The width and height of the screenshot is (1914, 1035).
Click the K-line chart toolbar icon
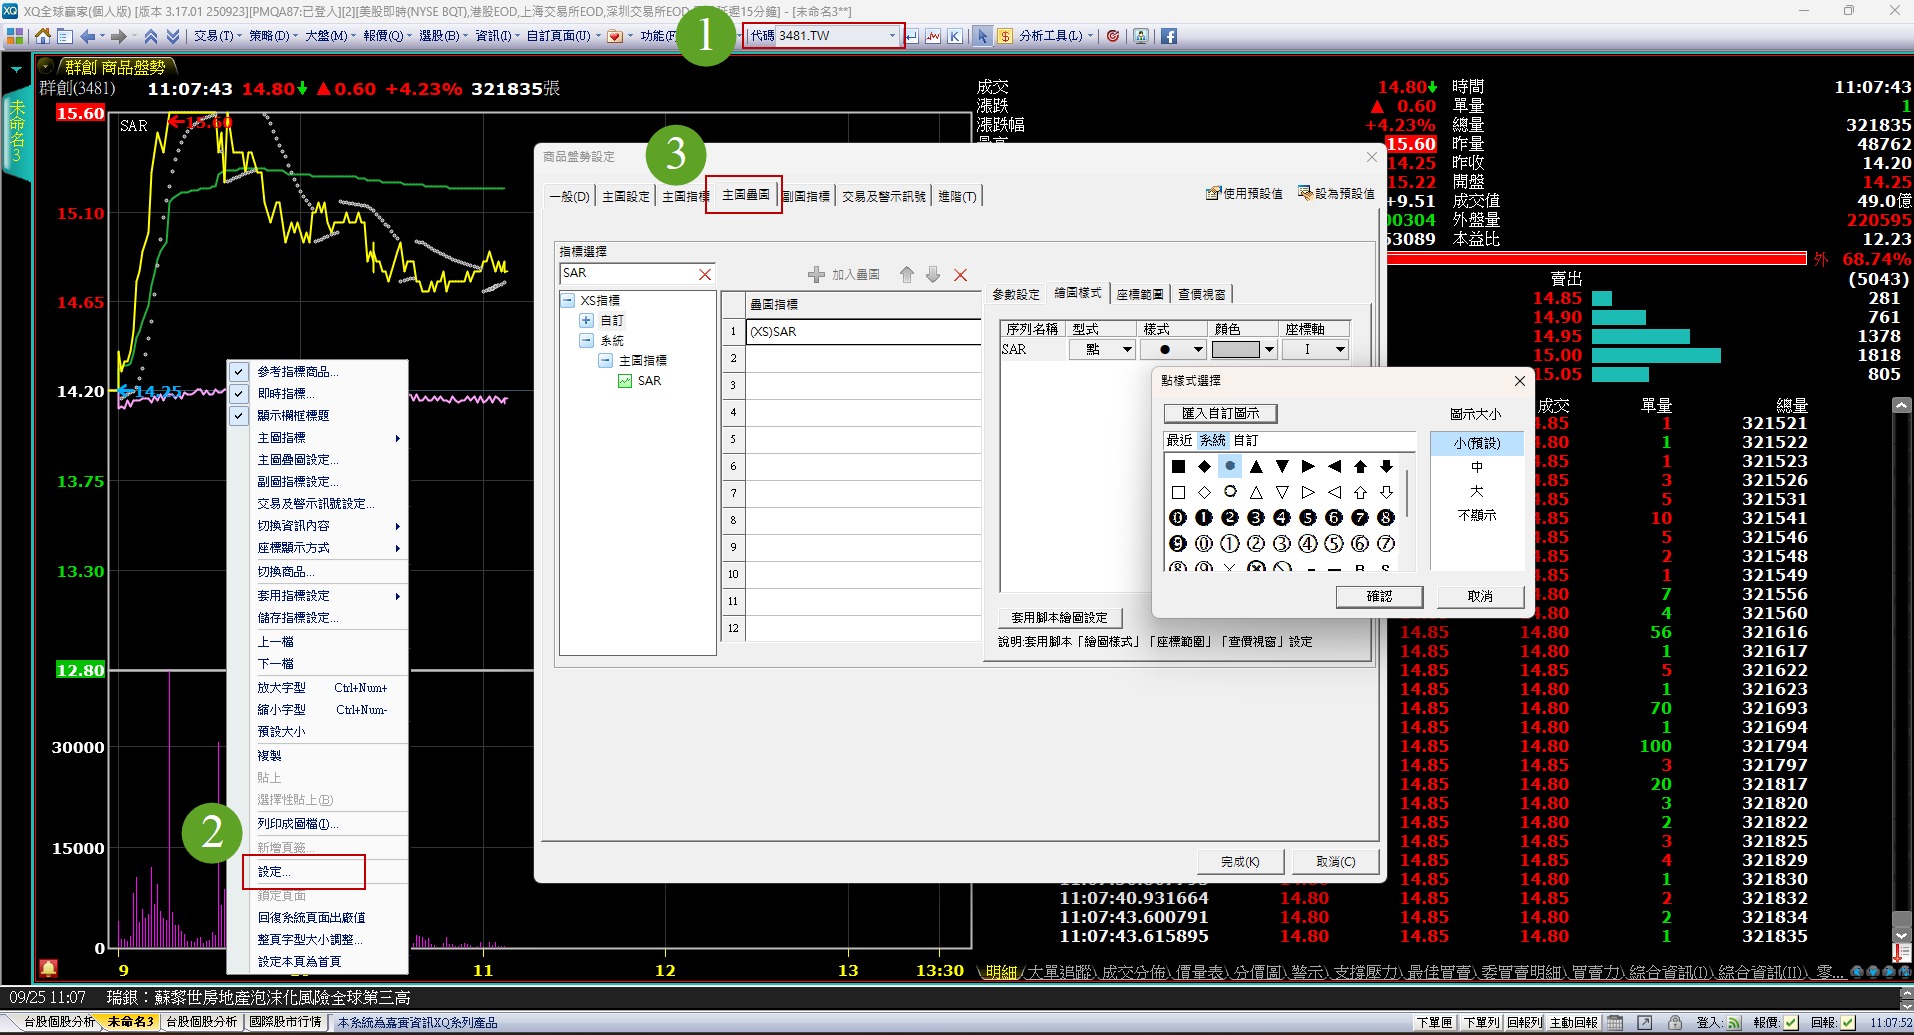coord(955,36)
